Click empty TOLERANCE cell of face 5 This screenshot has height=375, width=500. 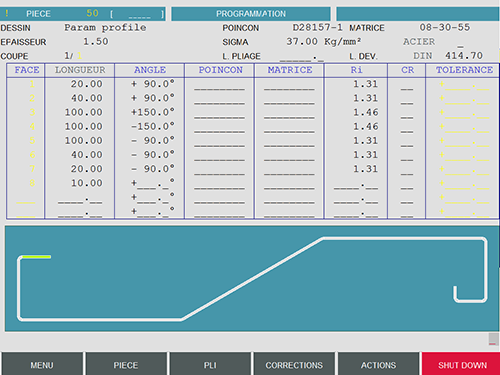tap(464, 143)
